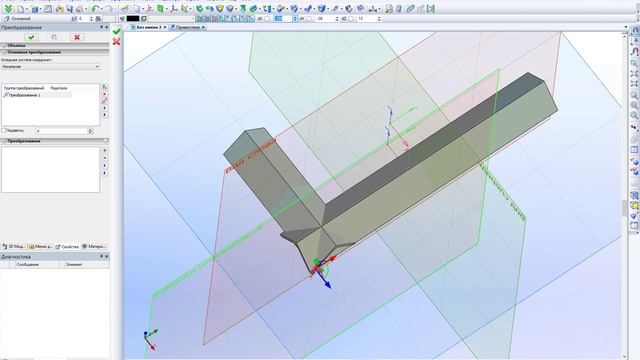Click the magnet snap icon in right toolbar
Viewport: 640px width, 360px height.
pos(634,51)
